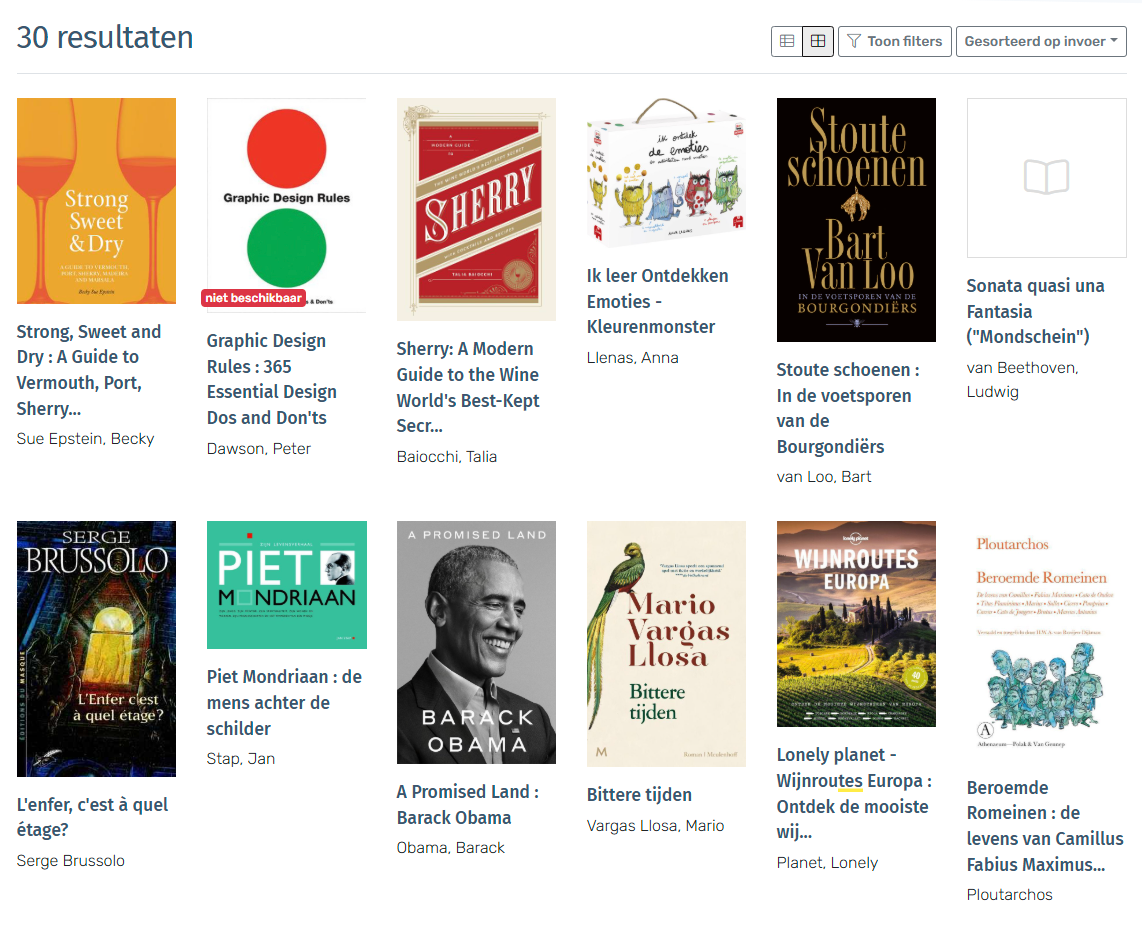
Task: Click the 'niet beschikbaar' red badge
Action: (x=252, y=298)
